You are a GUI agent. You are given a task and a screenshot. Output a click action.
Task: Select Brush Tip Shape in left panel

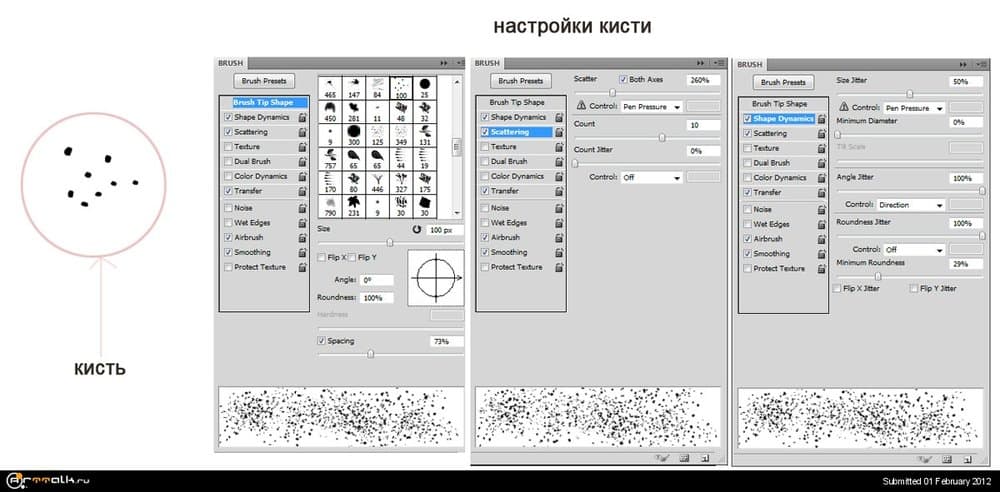pos(263,102)
